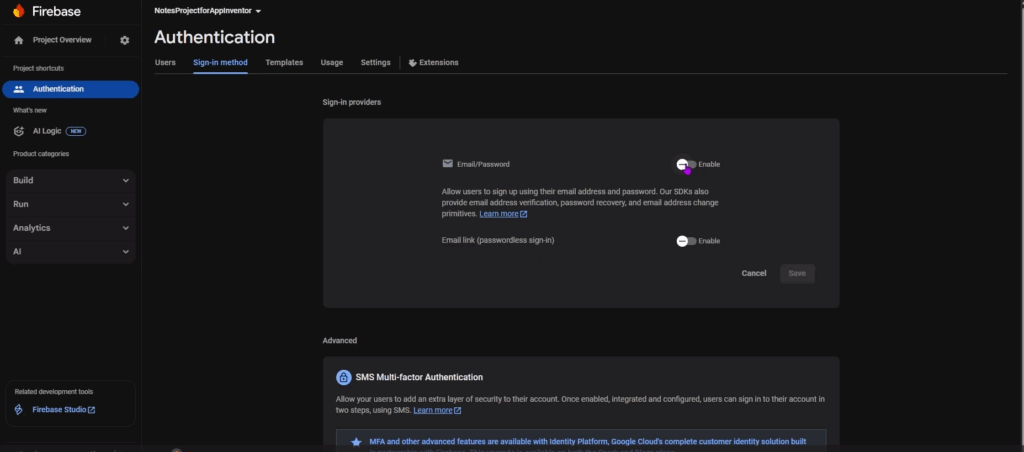Click the Project Overview home icon
The image size is (1024, 452).
[x=18, y=40]
